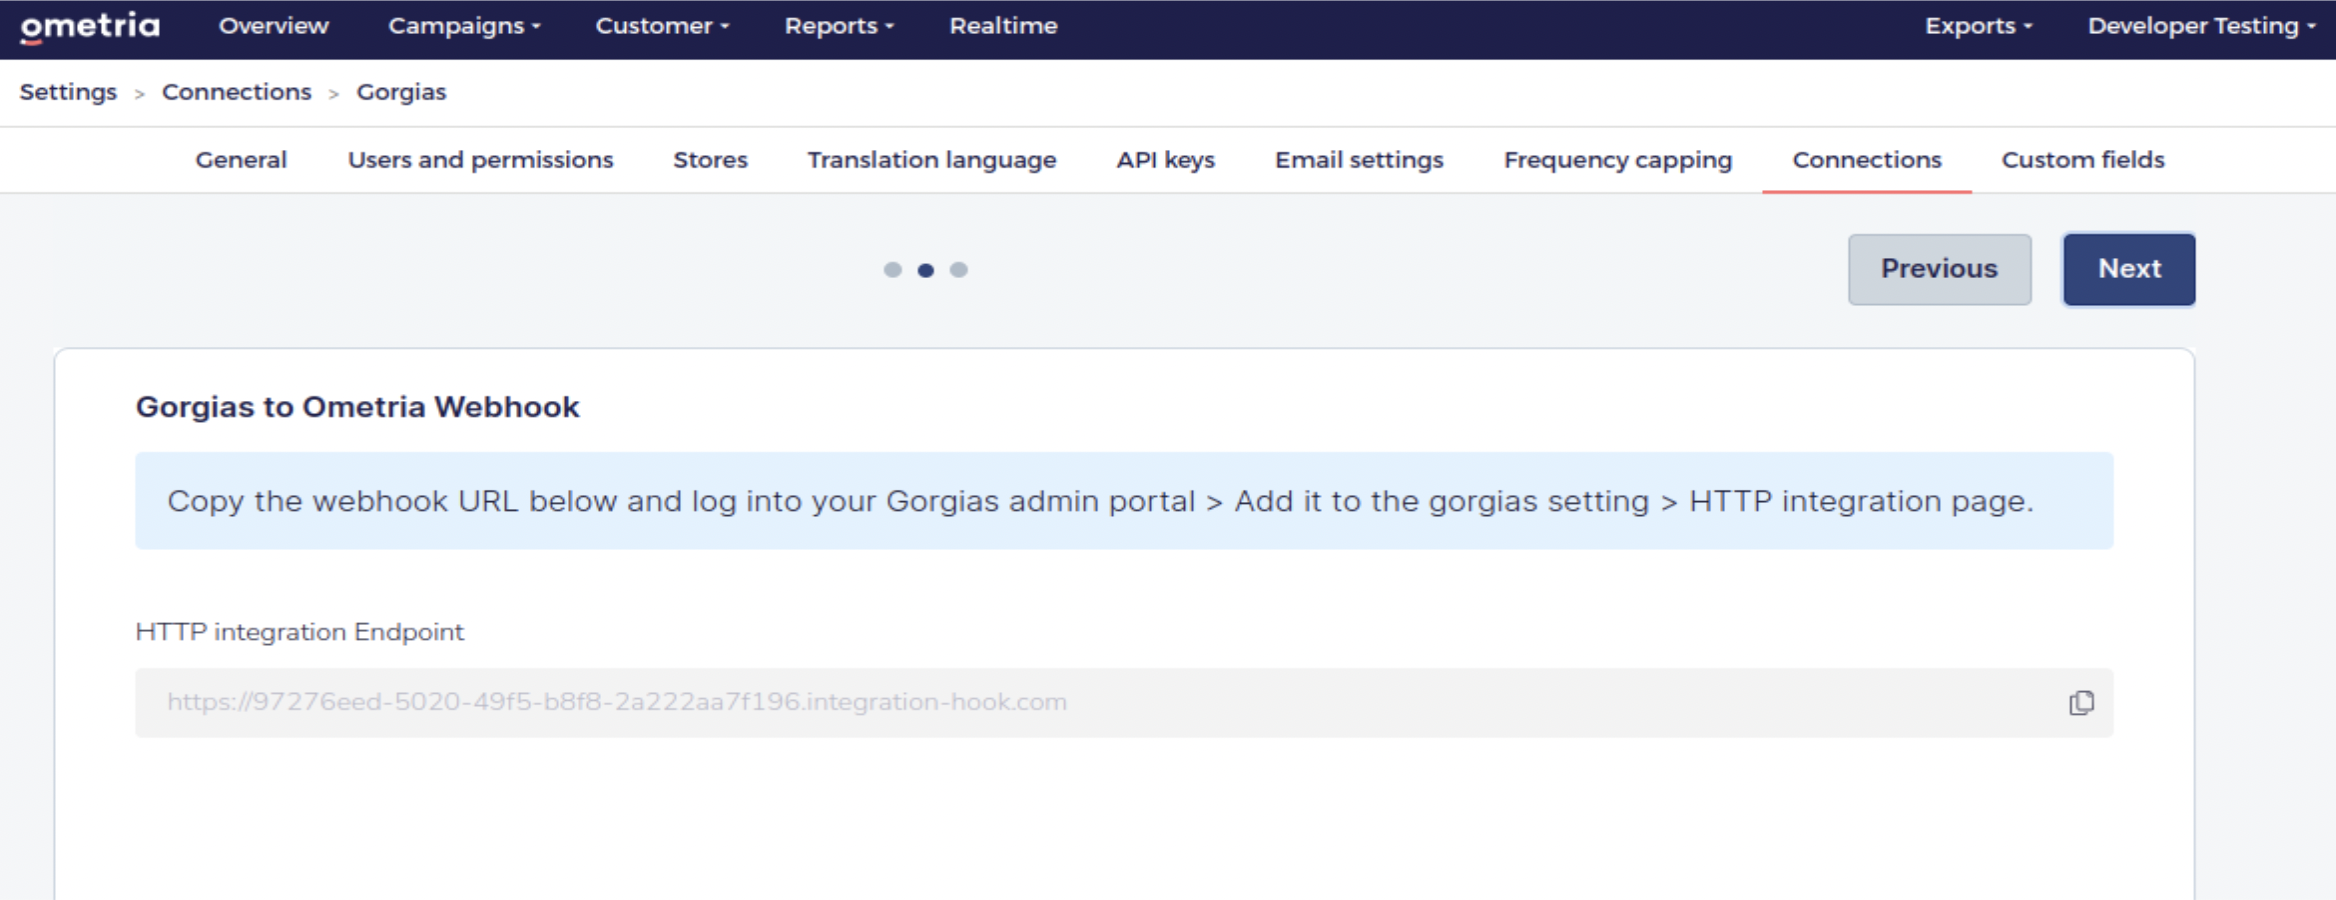Expand the Exports dropdown
This screenshot has width=2336, height=900.
1975,26
